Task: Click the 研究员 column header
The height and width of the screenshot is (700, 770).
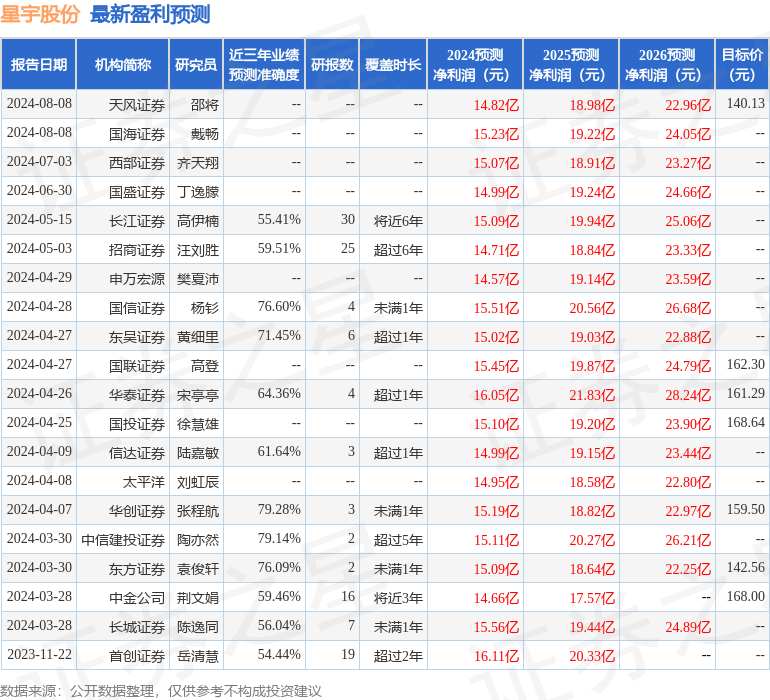Action: 196,65
